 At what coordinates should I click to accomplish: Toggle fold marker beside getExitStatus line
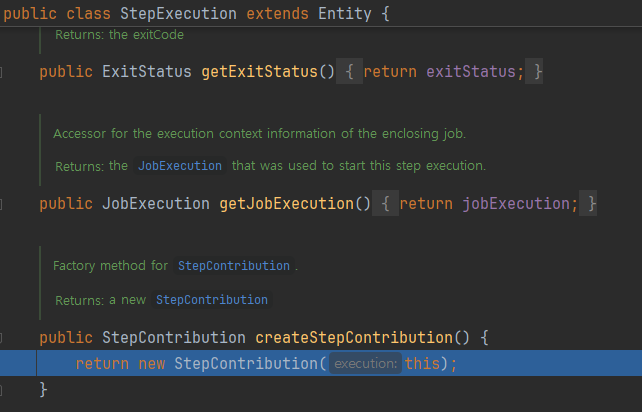[1, 72]
